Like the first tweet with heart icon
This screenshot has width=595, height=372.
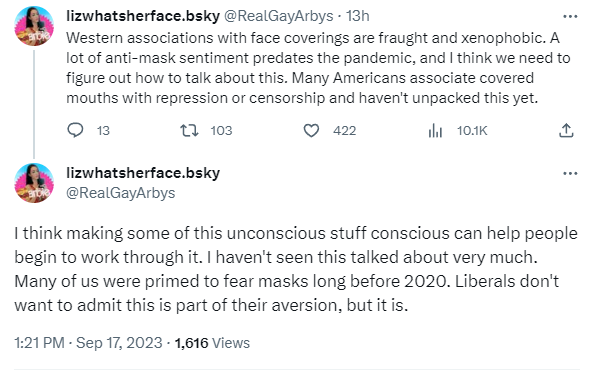tap(311, 131)
